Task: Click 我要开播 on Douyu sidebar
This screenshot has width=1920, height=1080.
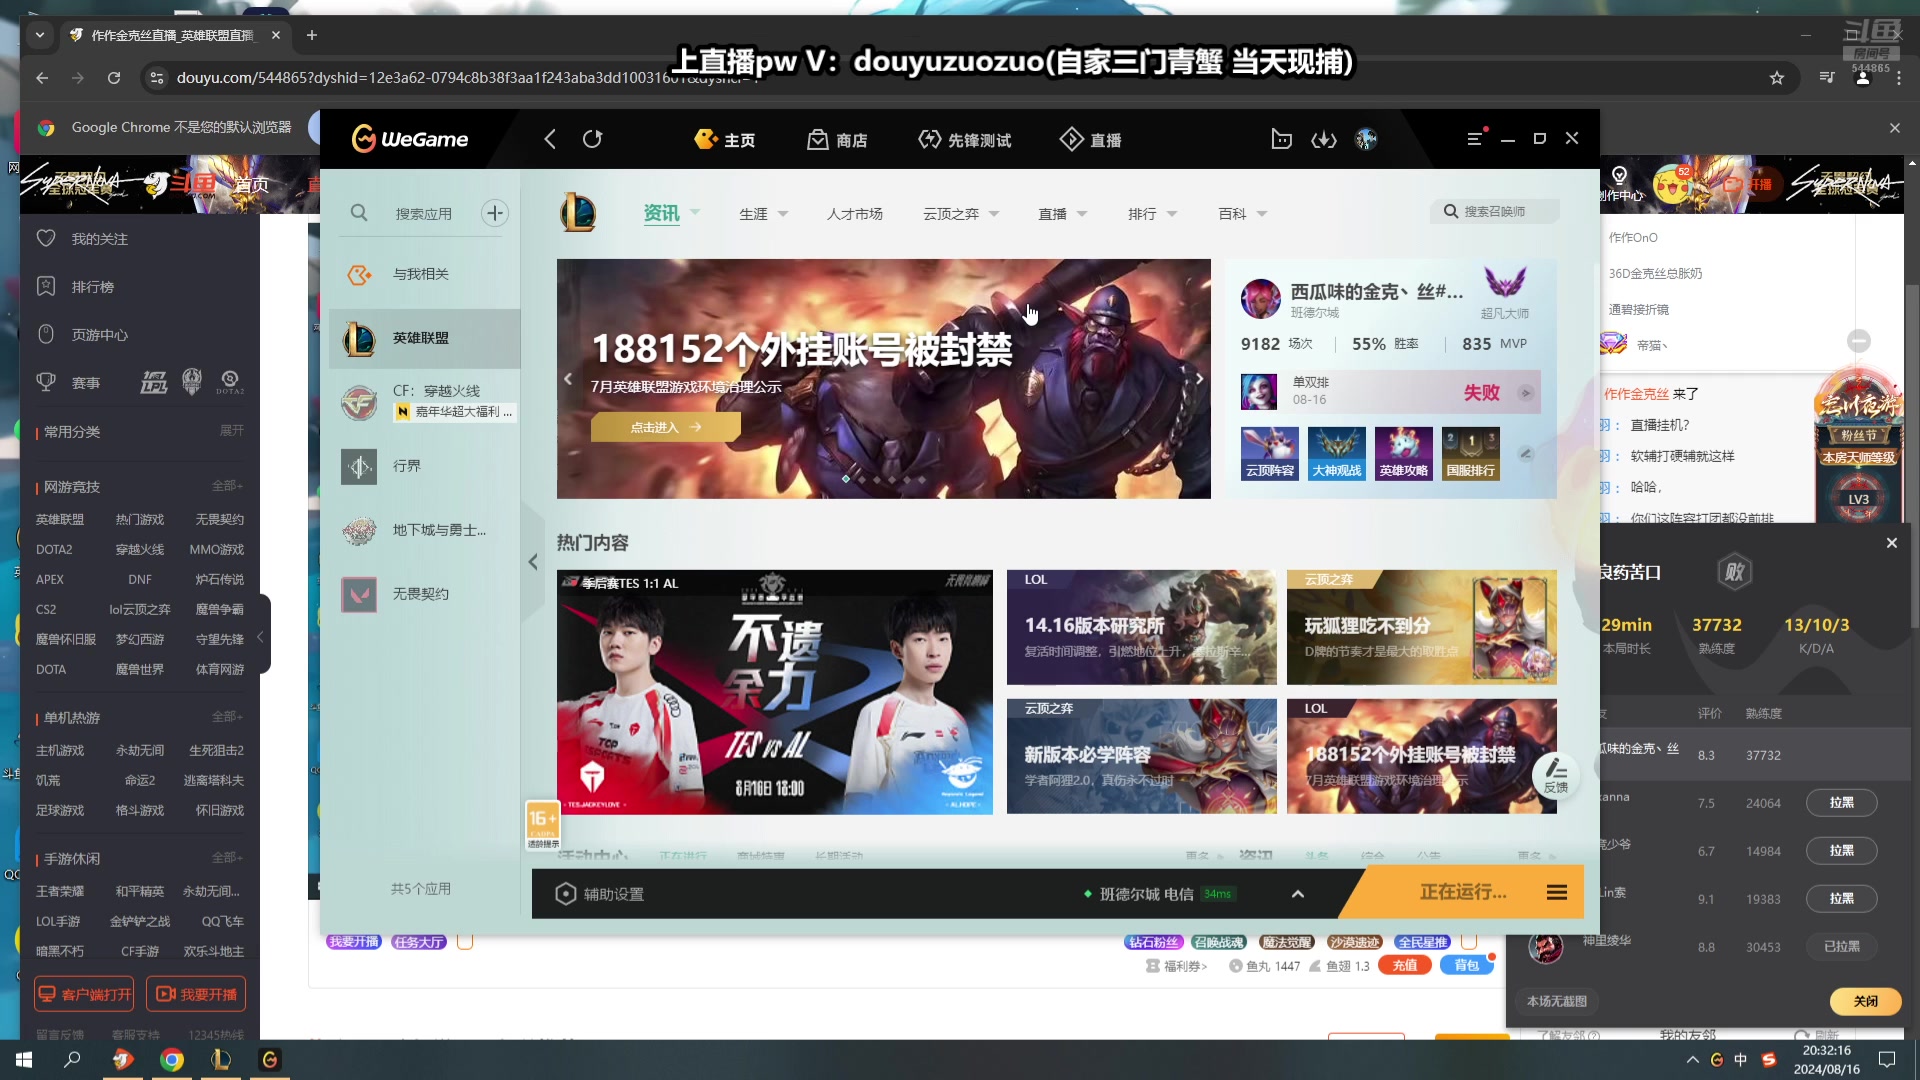Action: [197, 994]
